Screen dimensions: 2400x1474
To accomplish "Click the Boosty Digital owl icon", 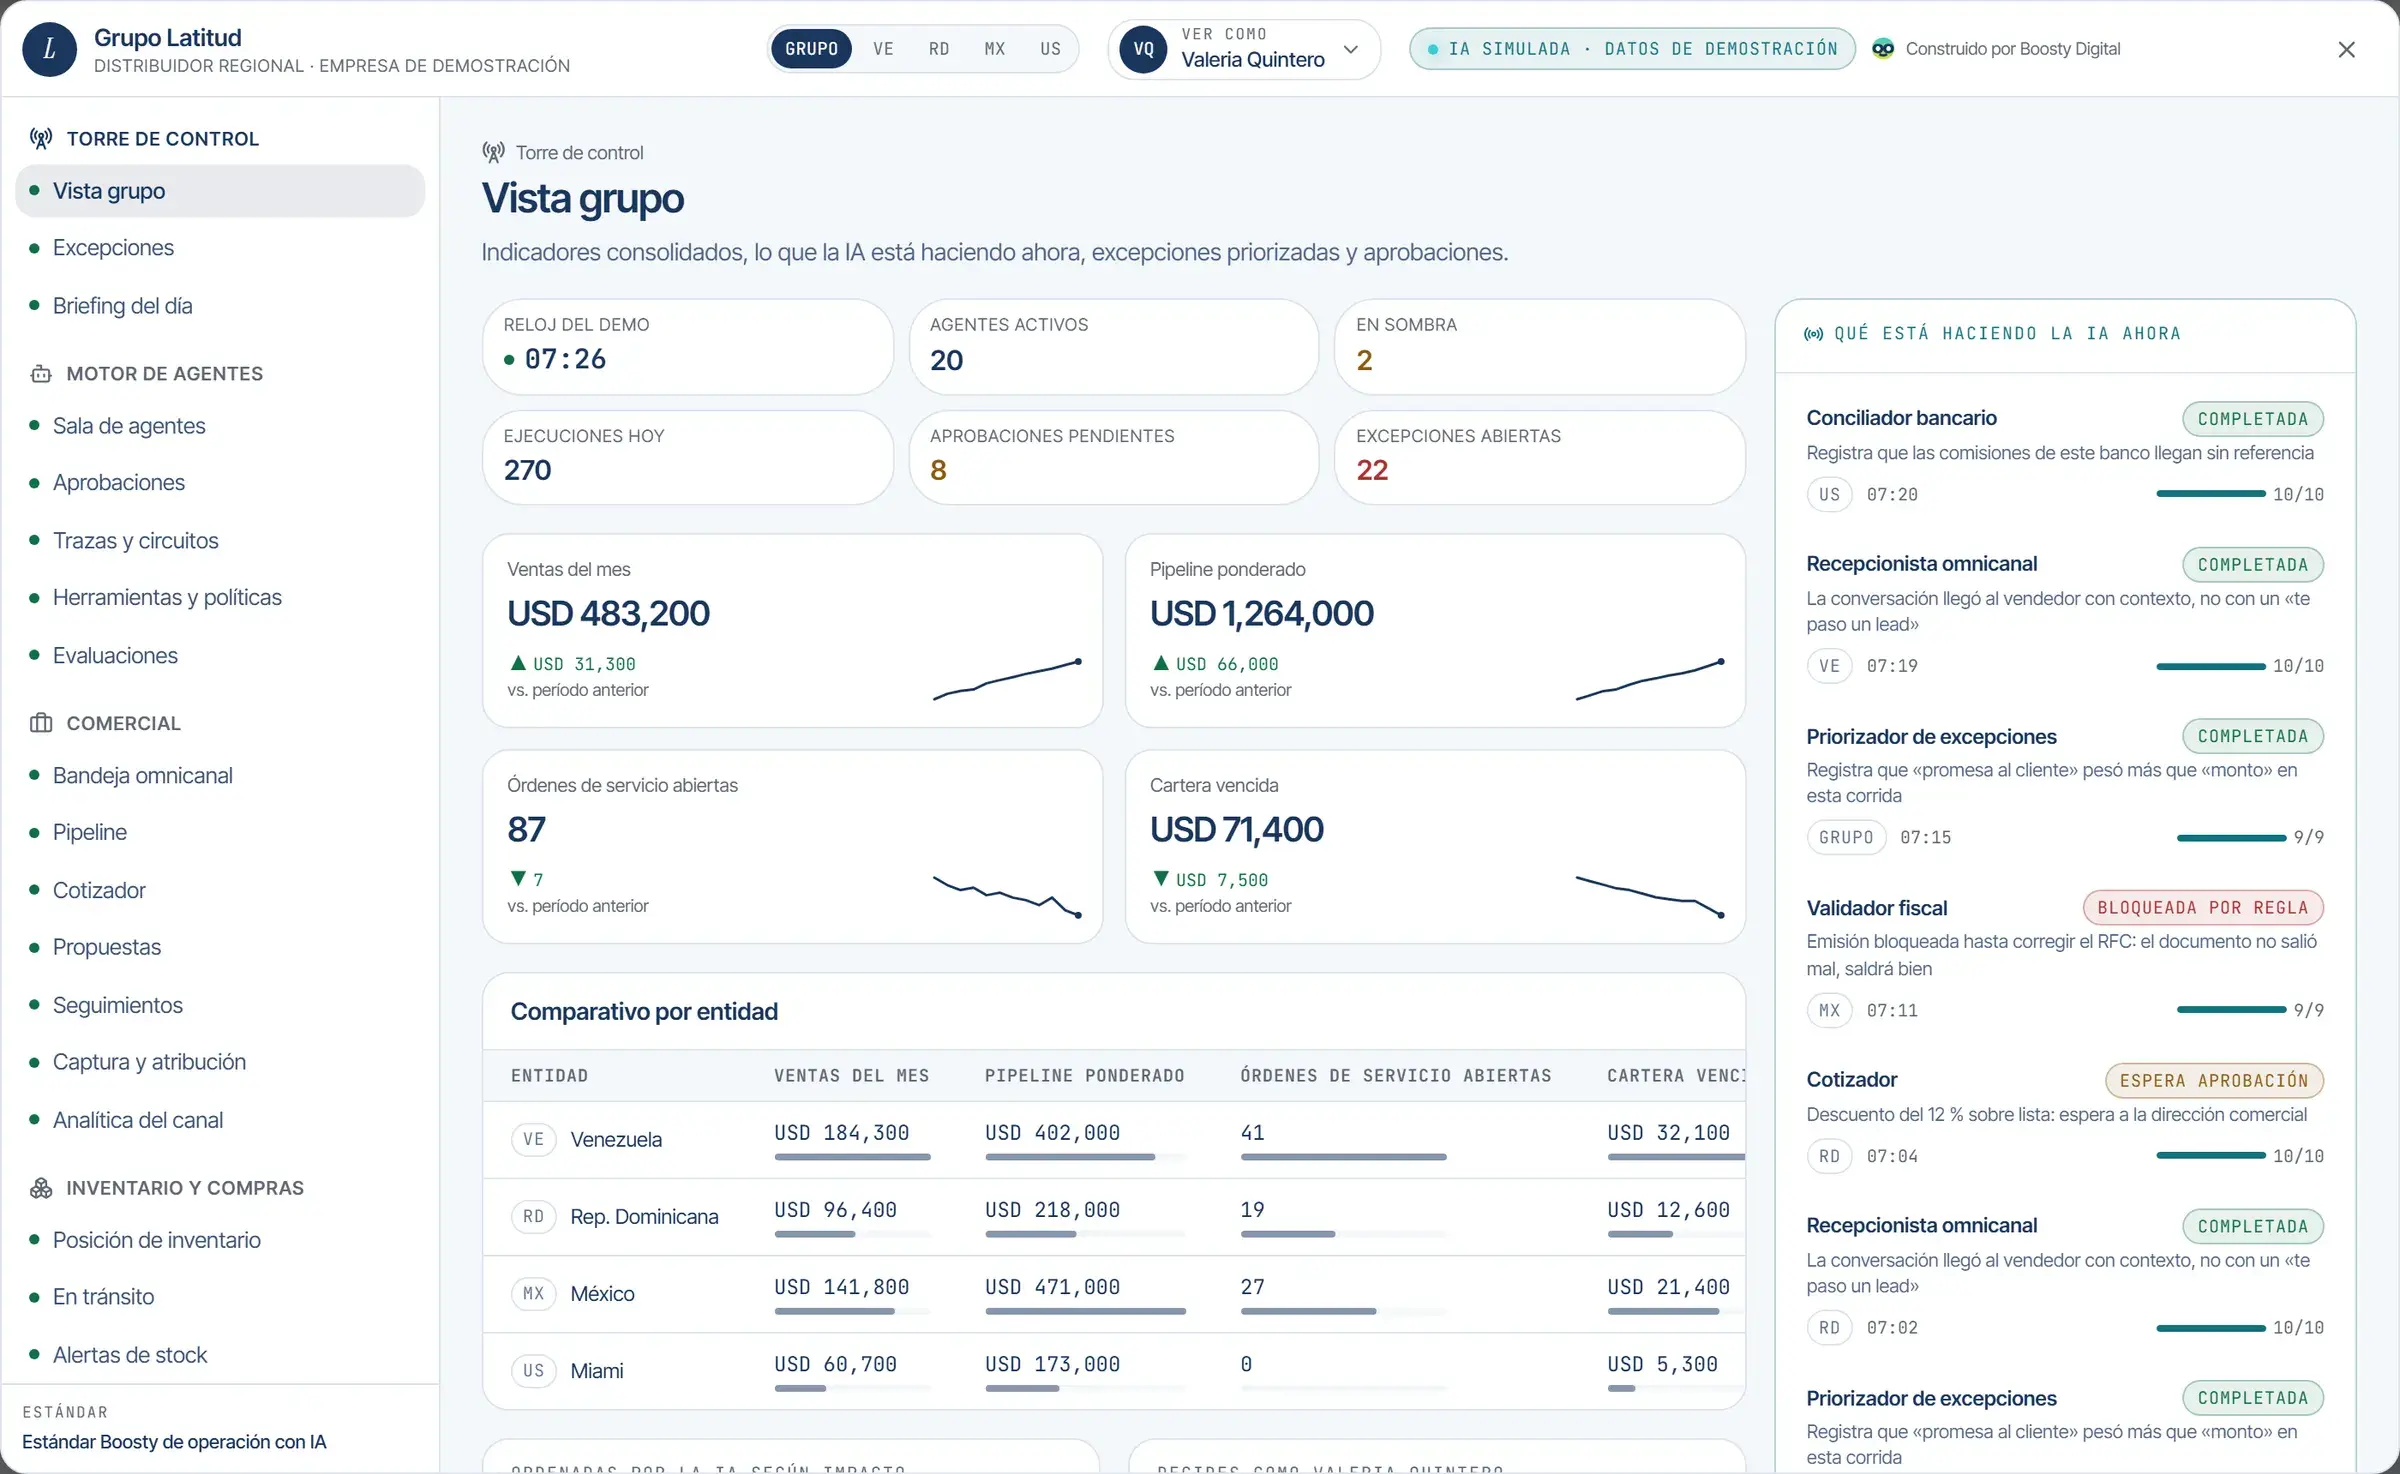I will click(x=1883, y=49).
